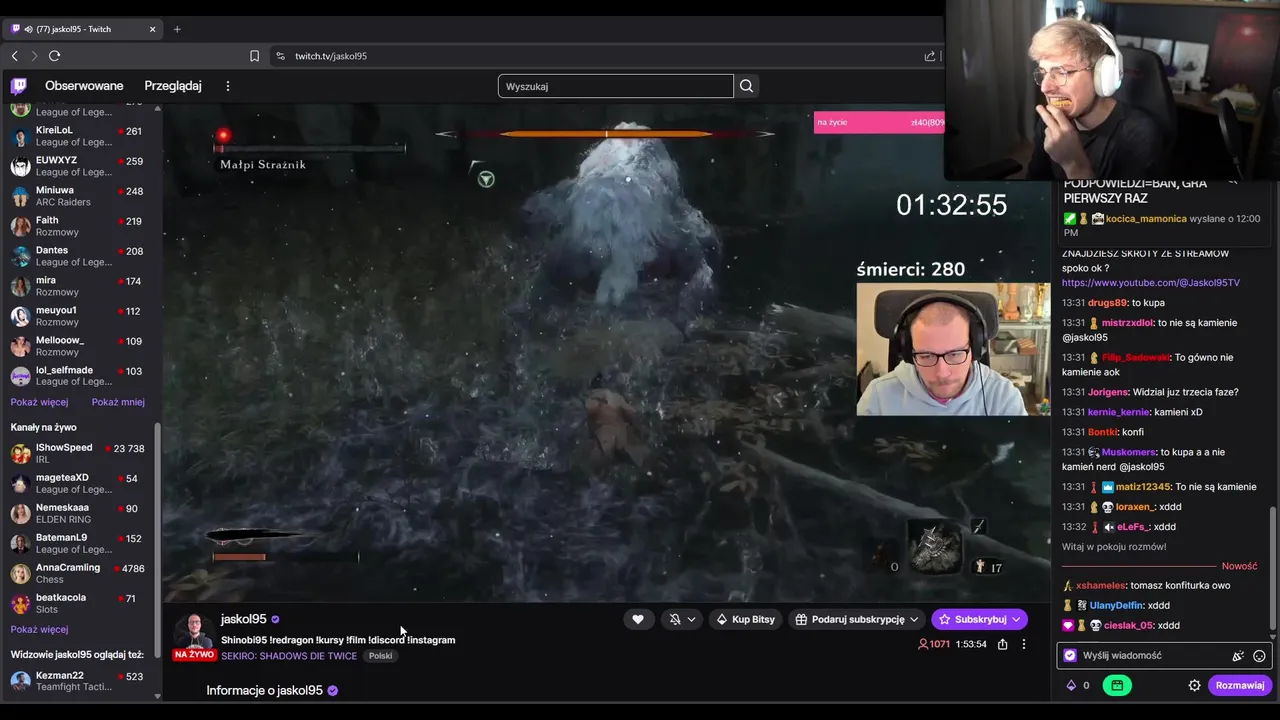This screenshot has height=720, width=1280.
Task: Open EUWXYZ channel in sidebar
Action: (78, 166)
